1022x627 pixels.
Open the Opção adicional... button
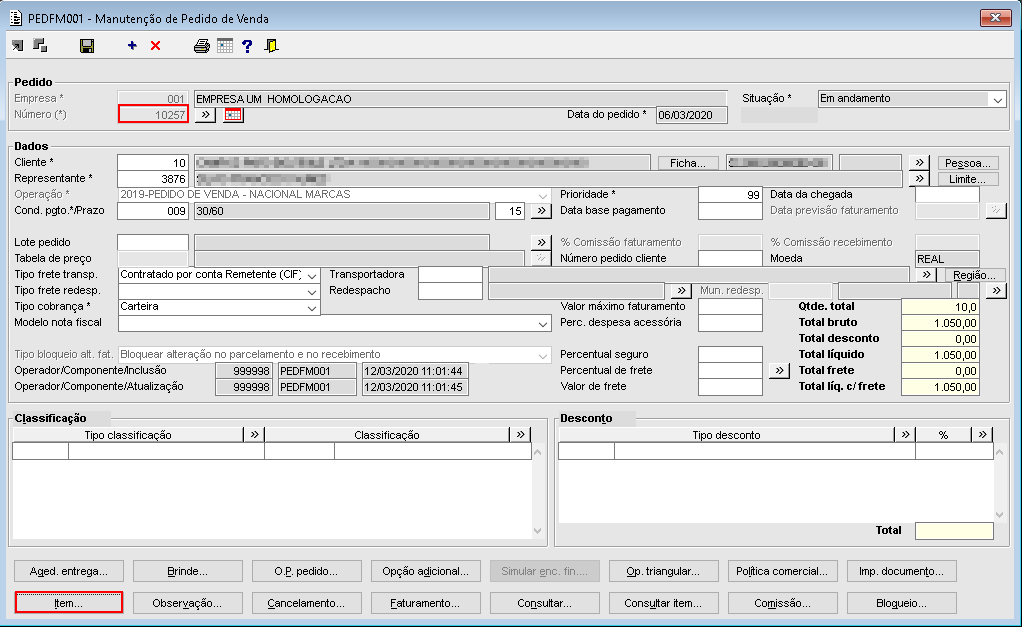(x=425, y=571)
